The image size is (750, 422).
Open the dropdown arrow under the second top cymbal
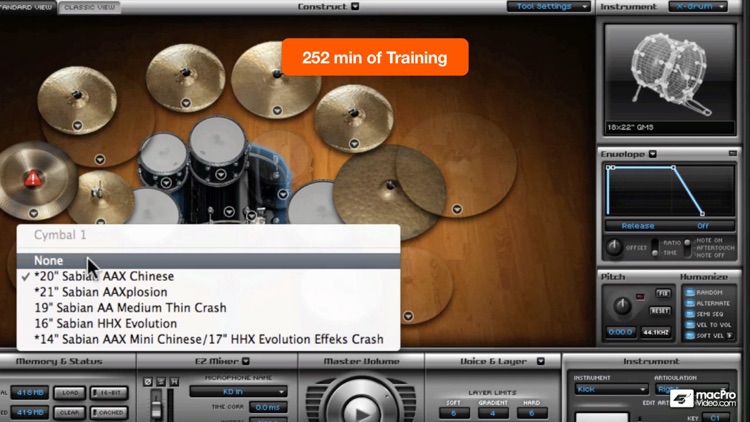186,103
